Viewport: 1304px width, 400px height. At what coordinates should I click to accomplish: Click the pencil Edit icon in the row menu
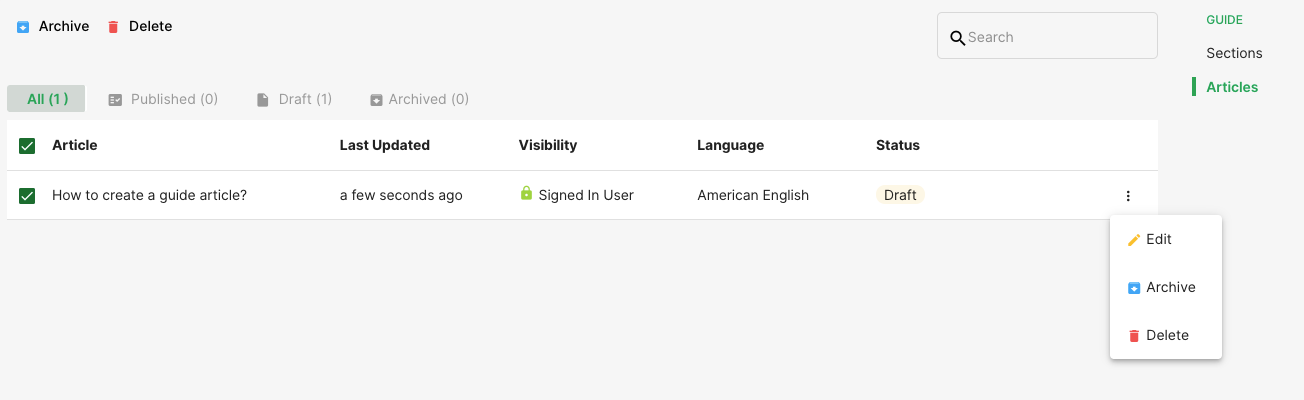pos(1134,240)
